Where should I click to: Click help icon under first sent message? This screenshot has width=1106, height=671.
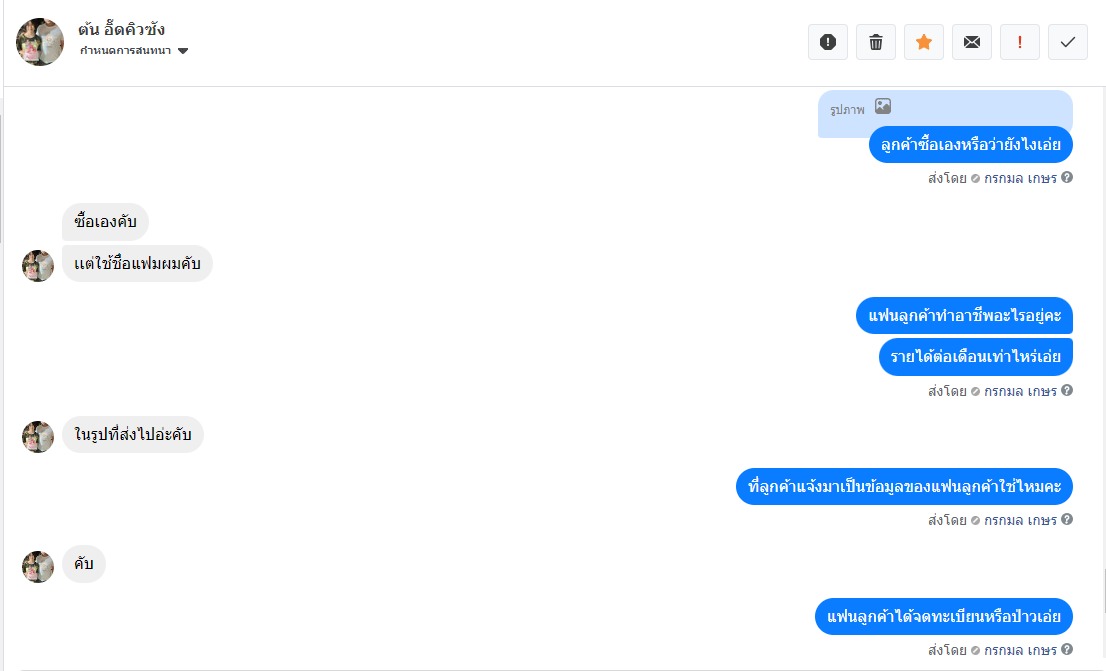[1066, 178]
